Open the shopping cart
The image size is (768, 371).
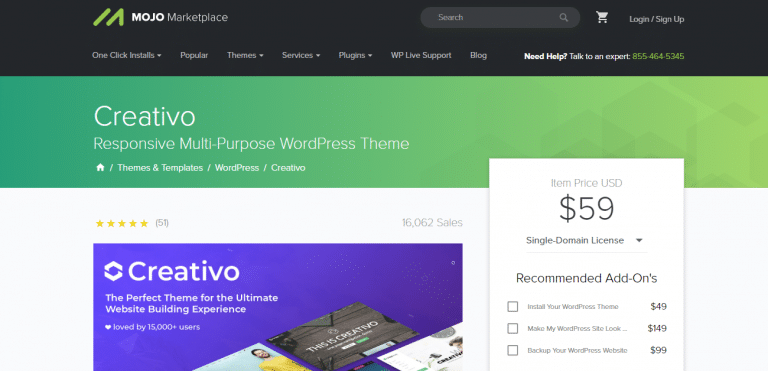[602, 18]
